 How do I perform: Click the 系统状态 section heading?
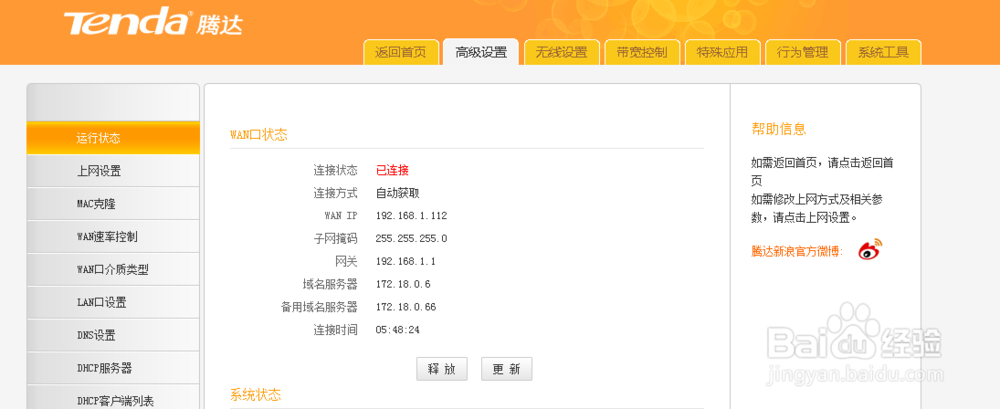tap(255, 394)
